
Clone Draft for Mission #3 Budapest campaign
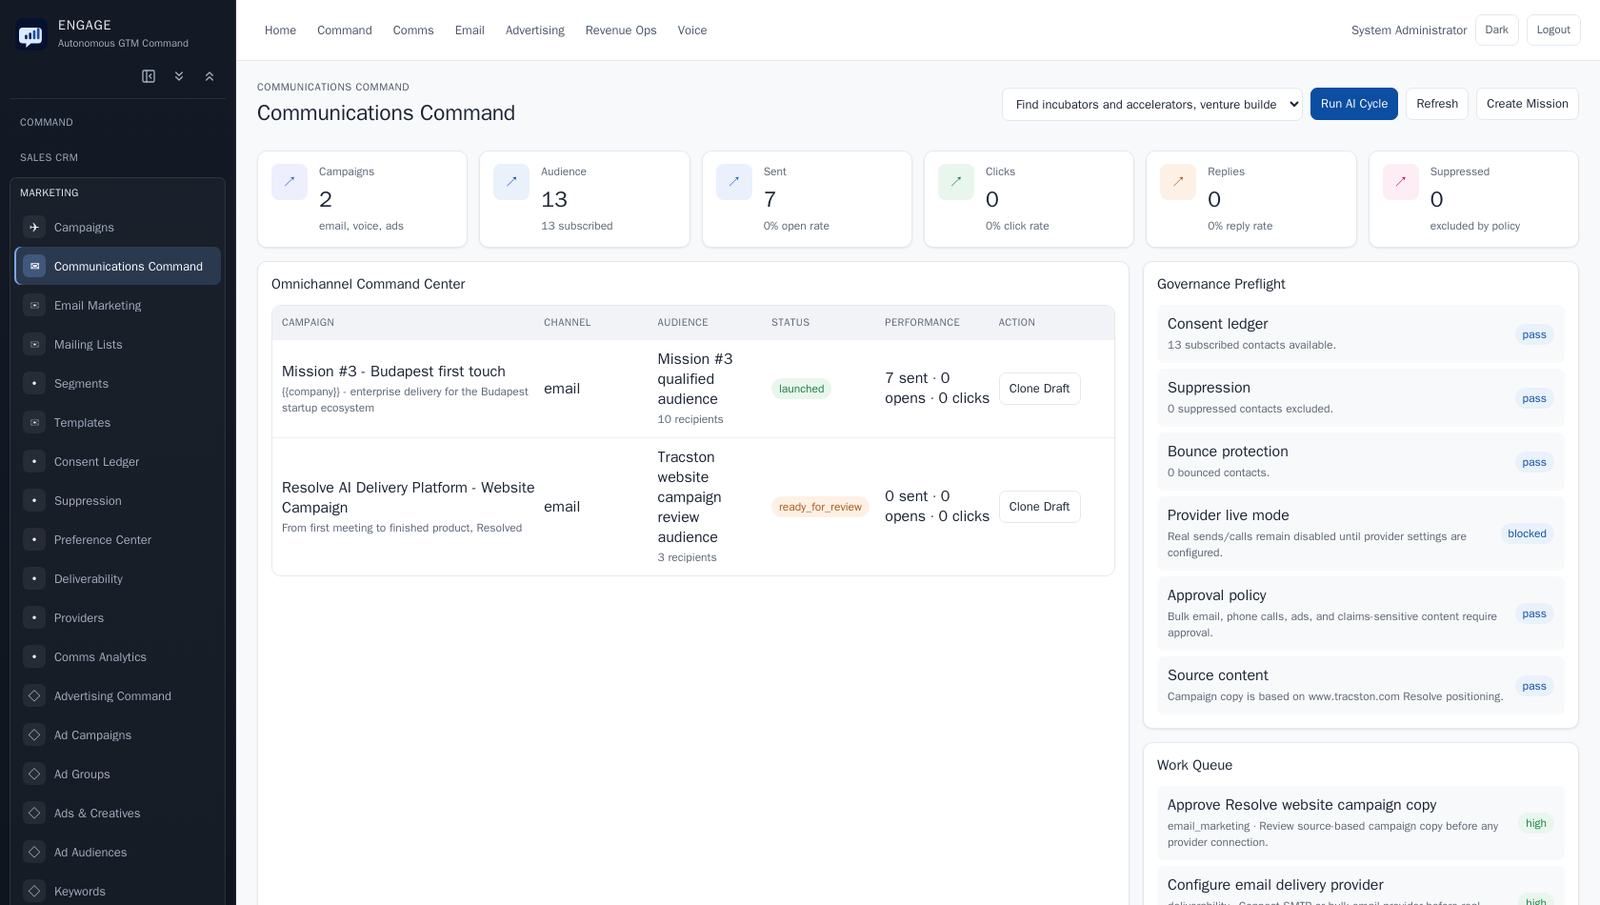click(1039, 389)
